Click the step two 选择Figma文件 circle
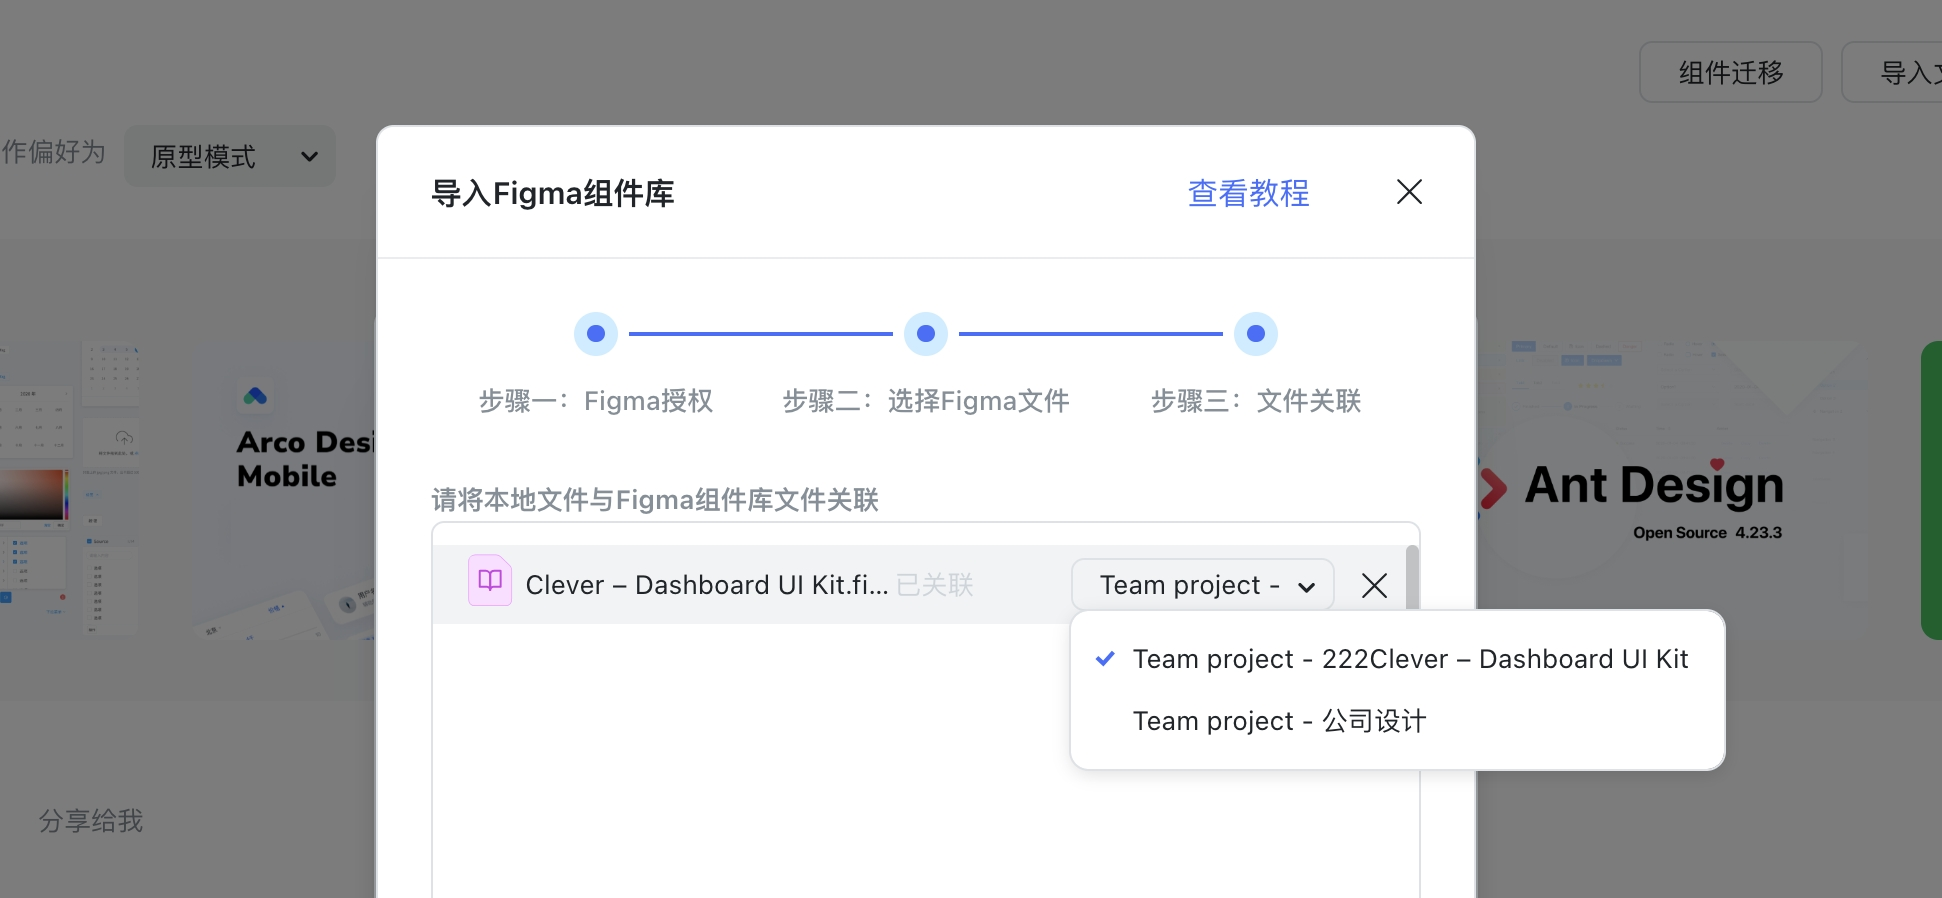1942x898 pixels. [x=926, y=334]
